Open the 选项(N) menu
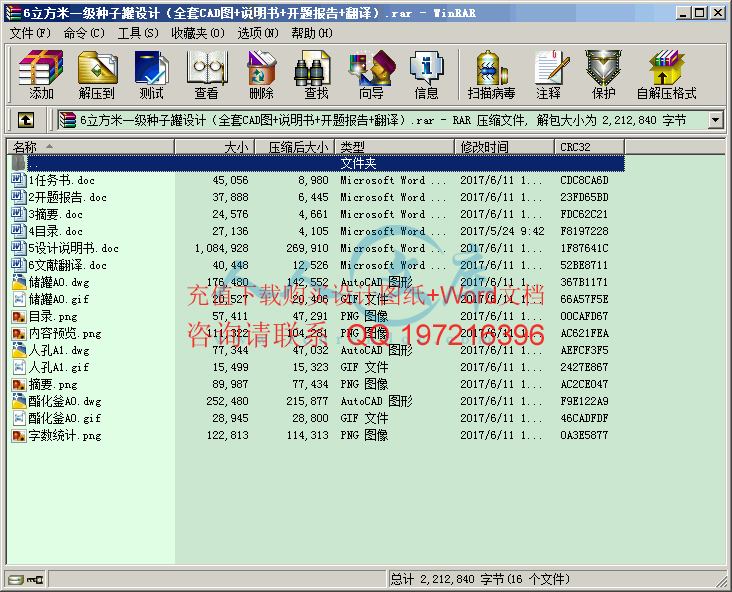The image size is (732, 592). [x=258, y=33]
